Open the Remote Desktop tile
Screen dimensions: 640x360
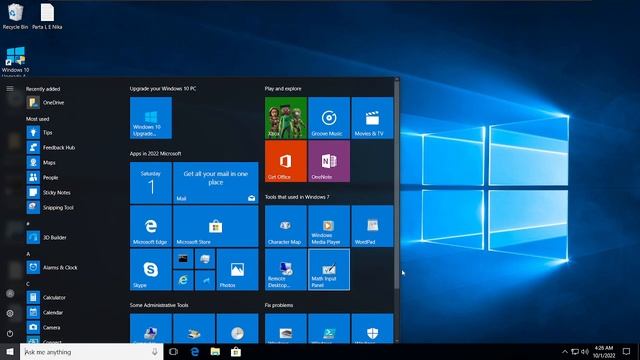(x=286, y=269)
